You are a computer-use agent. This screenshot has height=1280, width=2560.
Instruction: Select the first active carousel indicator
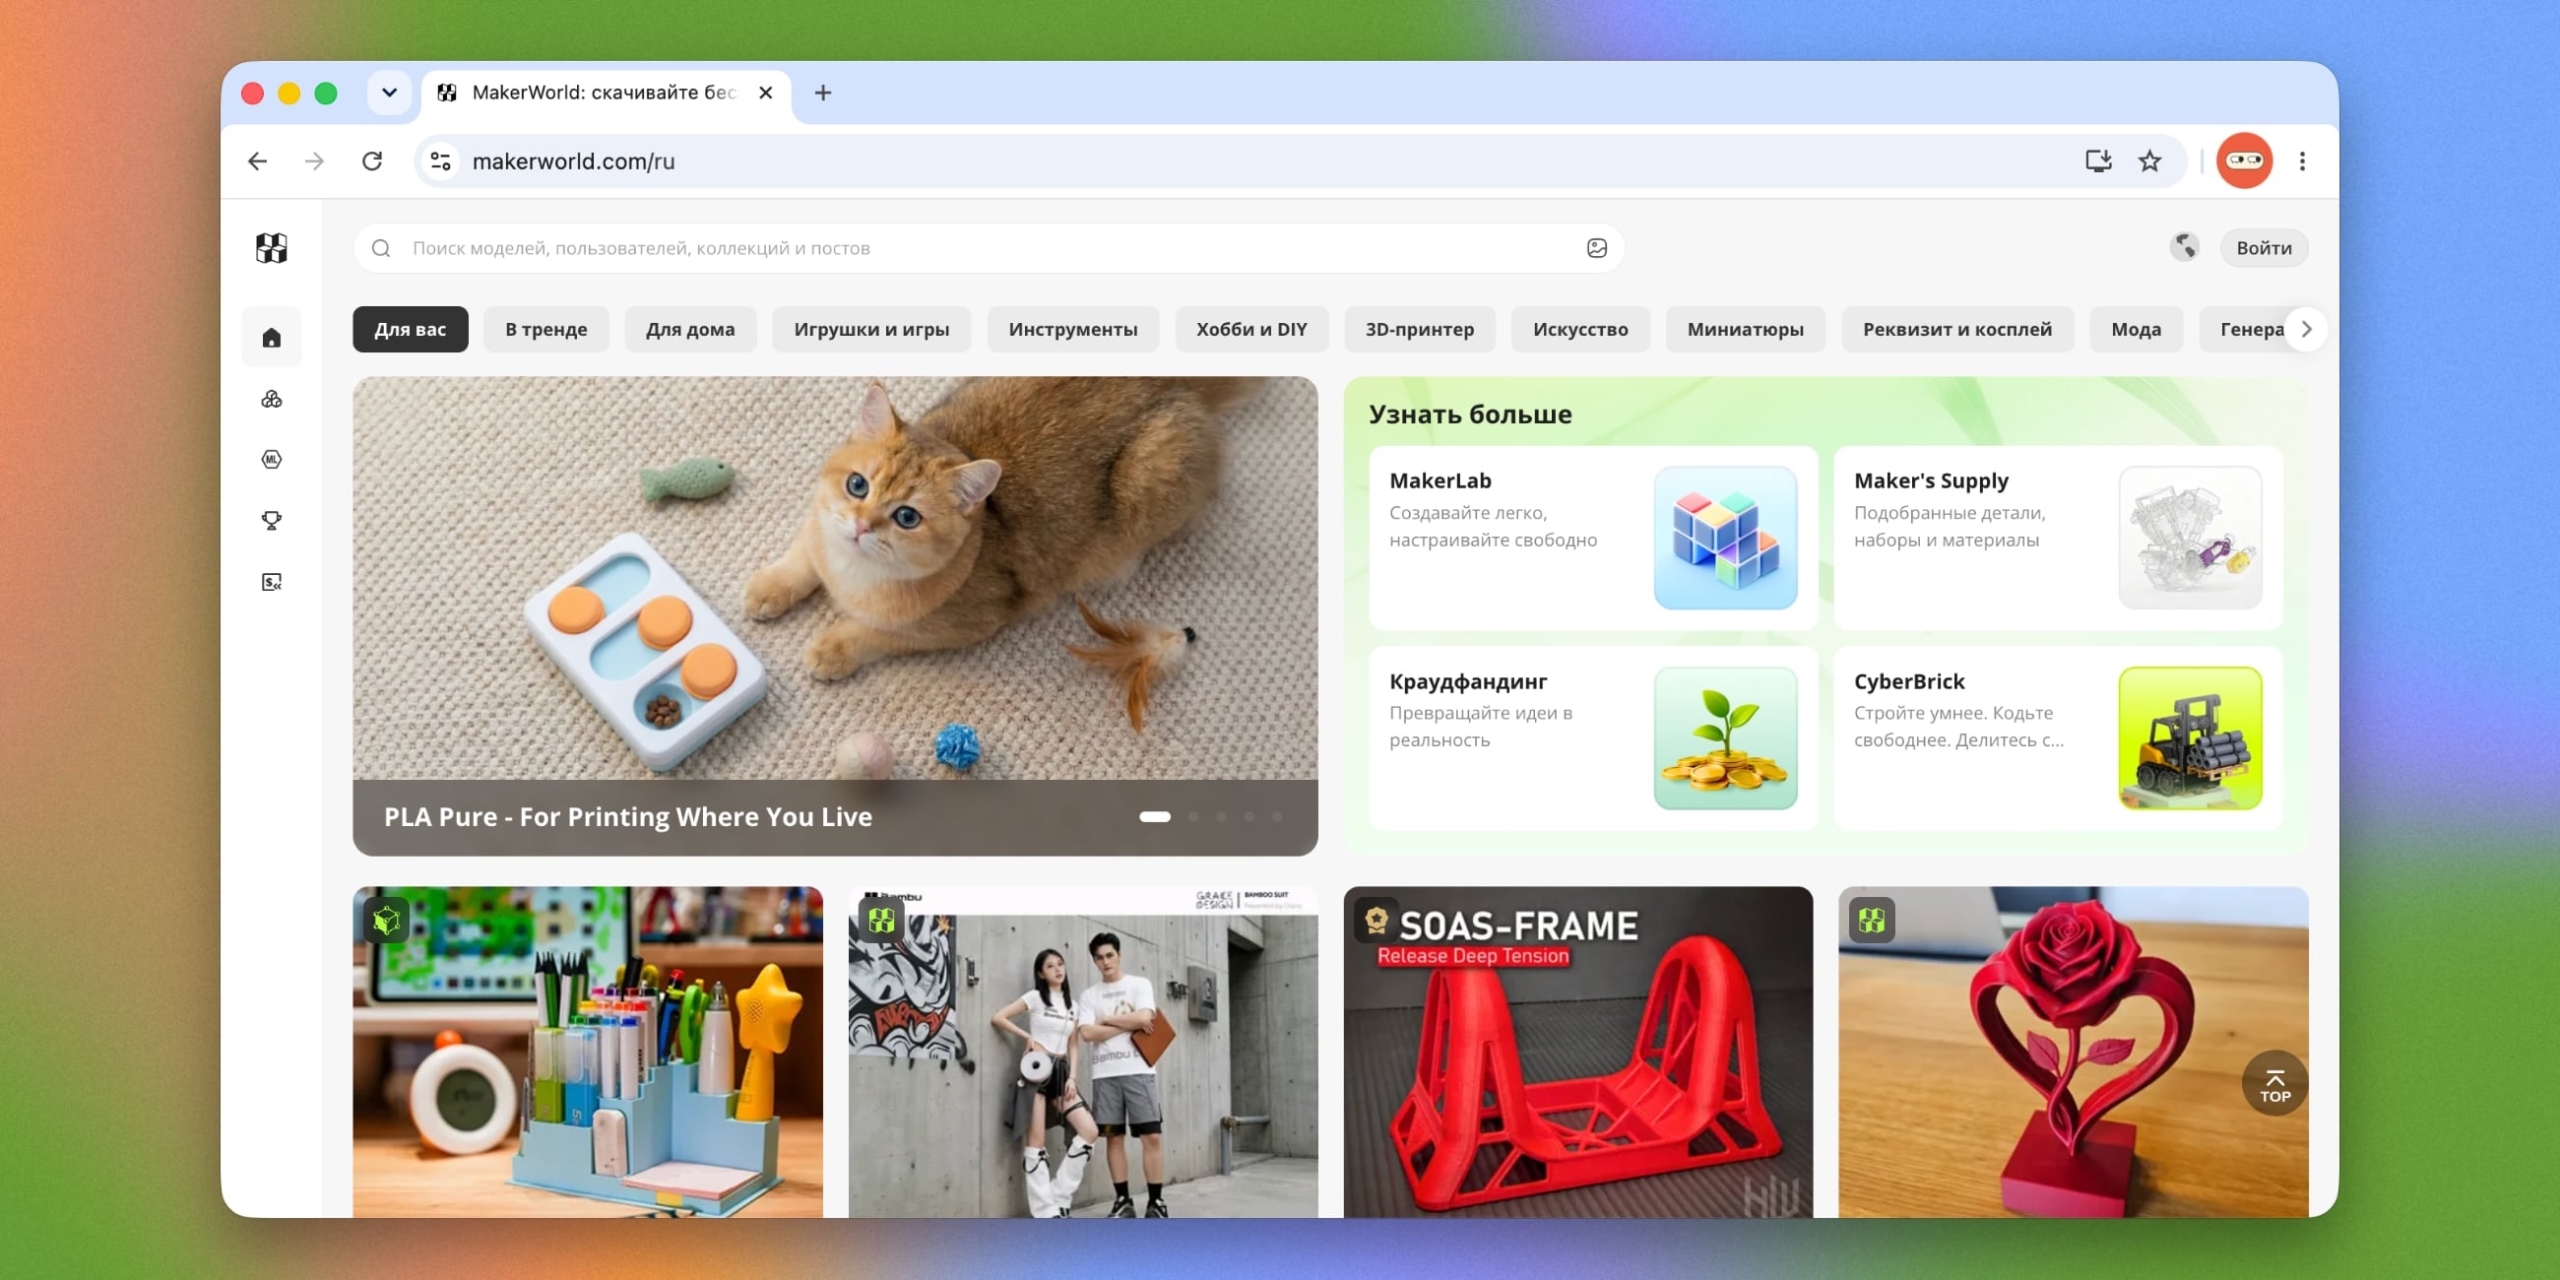pyautogui.click(x=1155, y=816)
